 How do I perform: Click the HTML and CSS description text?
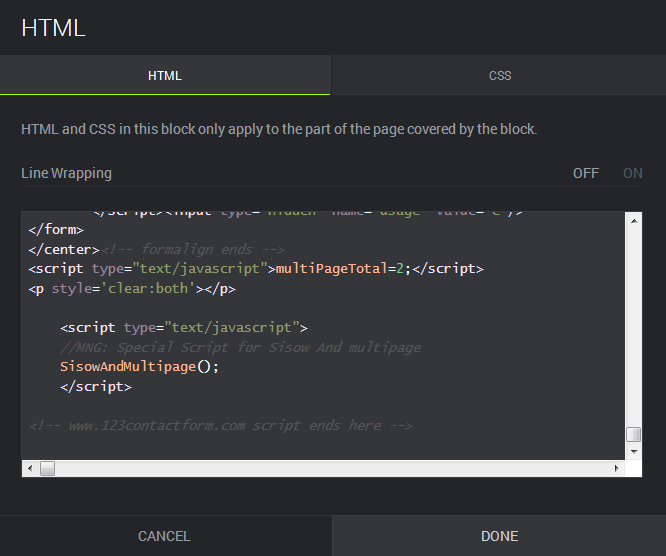[x=279, y=129]
